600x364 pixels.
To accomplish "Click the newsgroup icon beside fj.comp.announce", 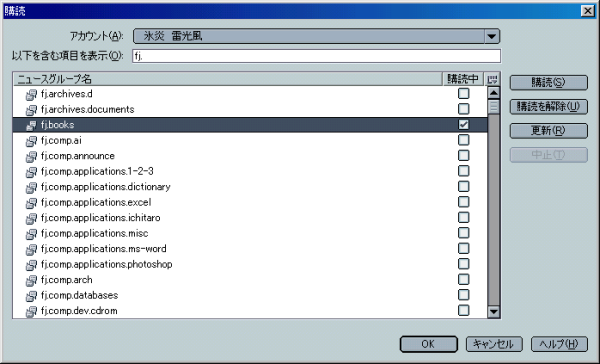I will click(31, 156).
